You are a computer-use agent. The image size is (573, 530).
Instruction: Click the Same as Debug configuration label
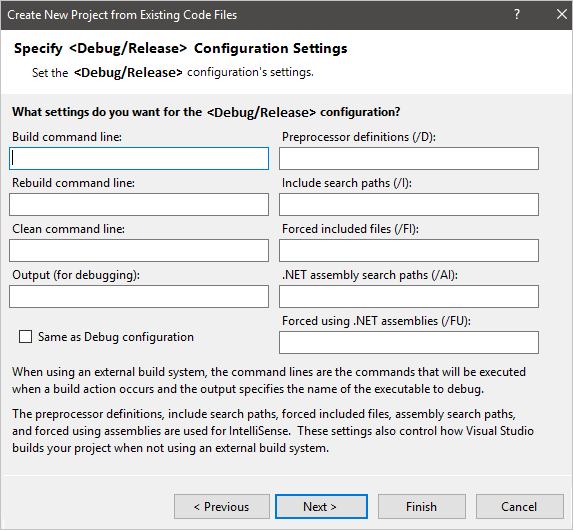116,337
